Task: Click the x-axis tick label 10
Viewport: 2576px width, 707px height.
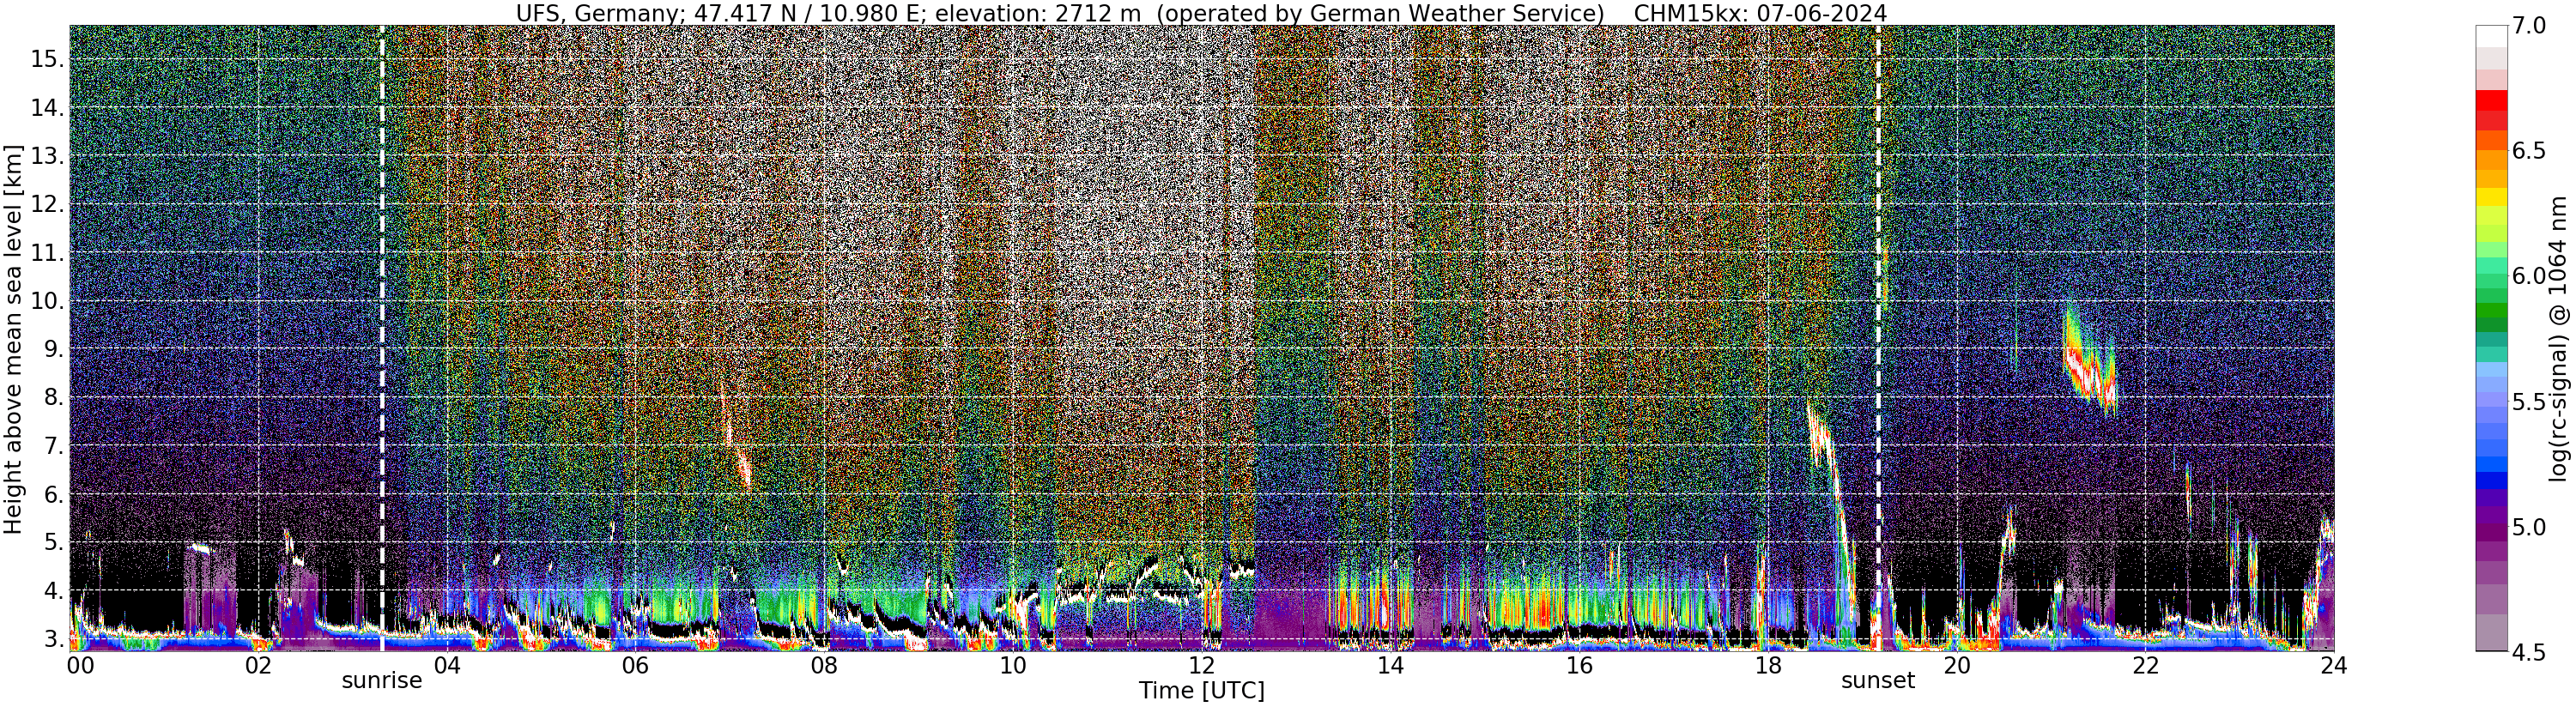Action: point(1013,666)
